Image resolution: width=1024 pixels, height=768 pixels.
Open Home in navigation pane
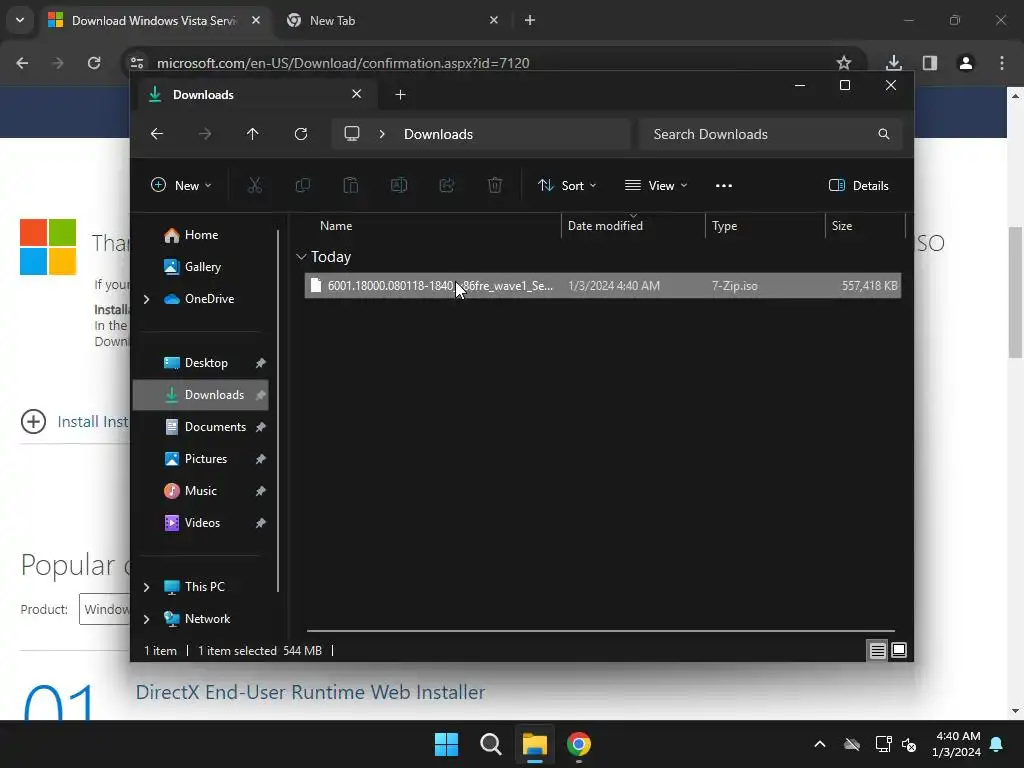pos(202,235)
